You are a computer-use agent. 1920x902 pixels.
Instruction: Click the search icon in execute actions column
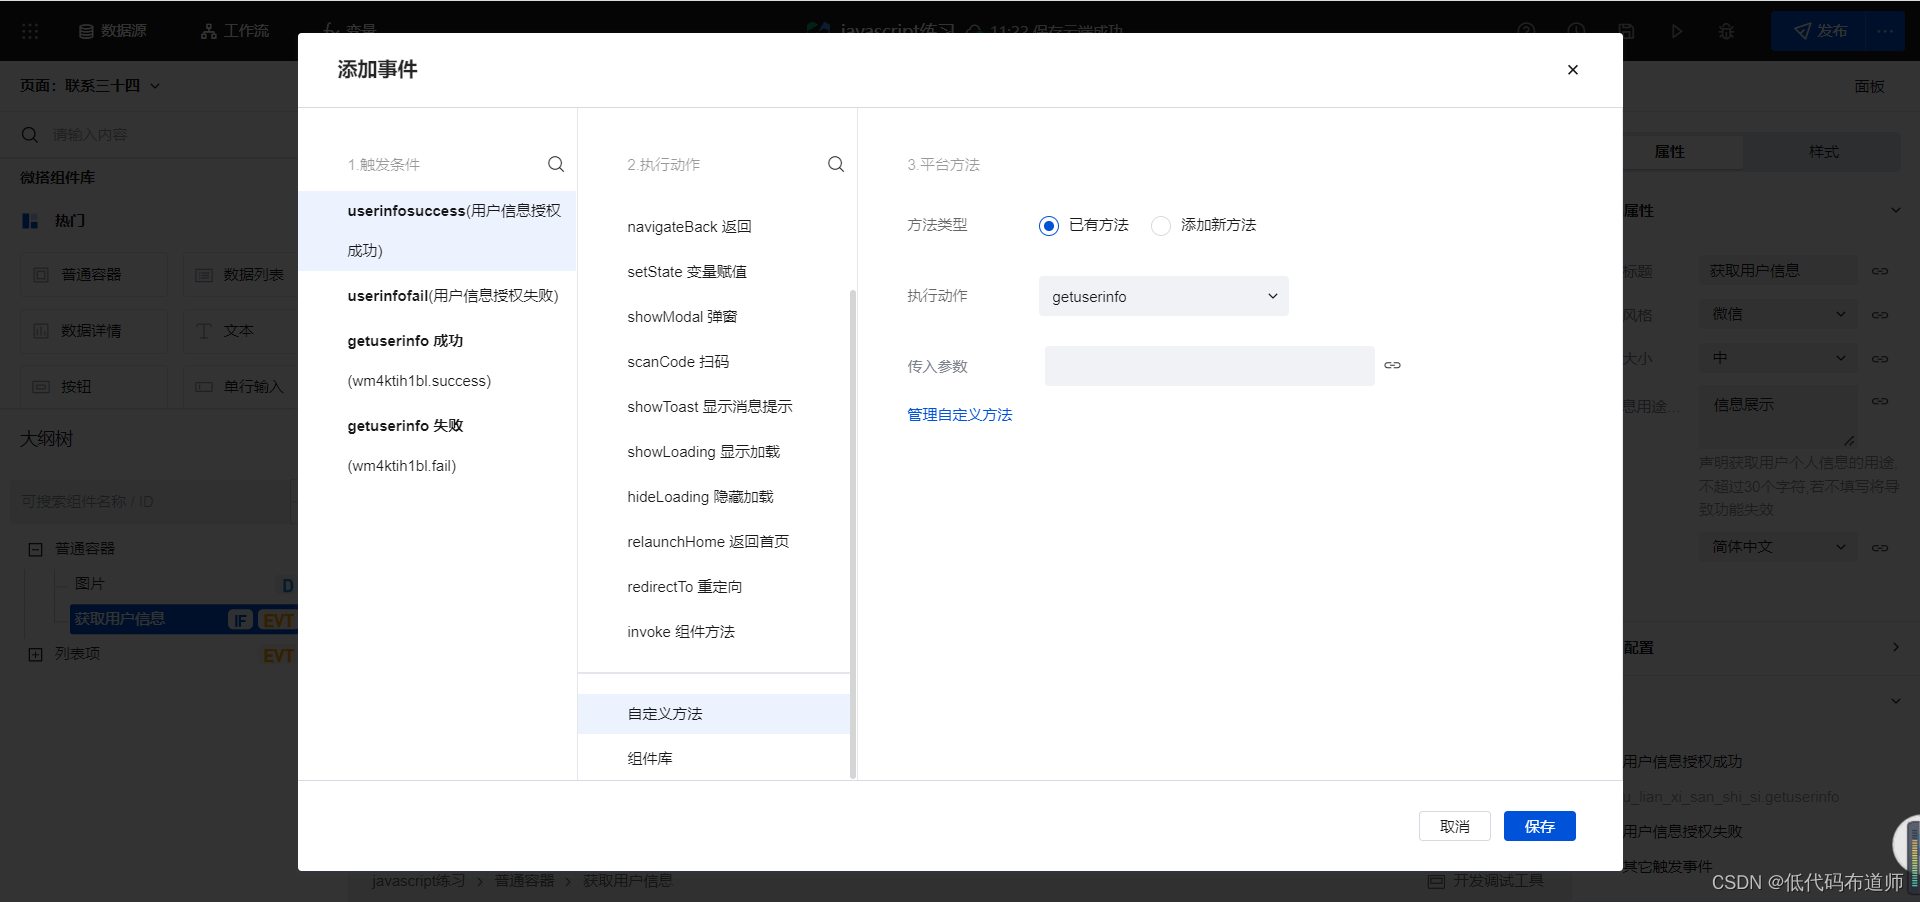pyautogui.click(x=836, y=164)
